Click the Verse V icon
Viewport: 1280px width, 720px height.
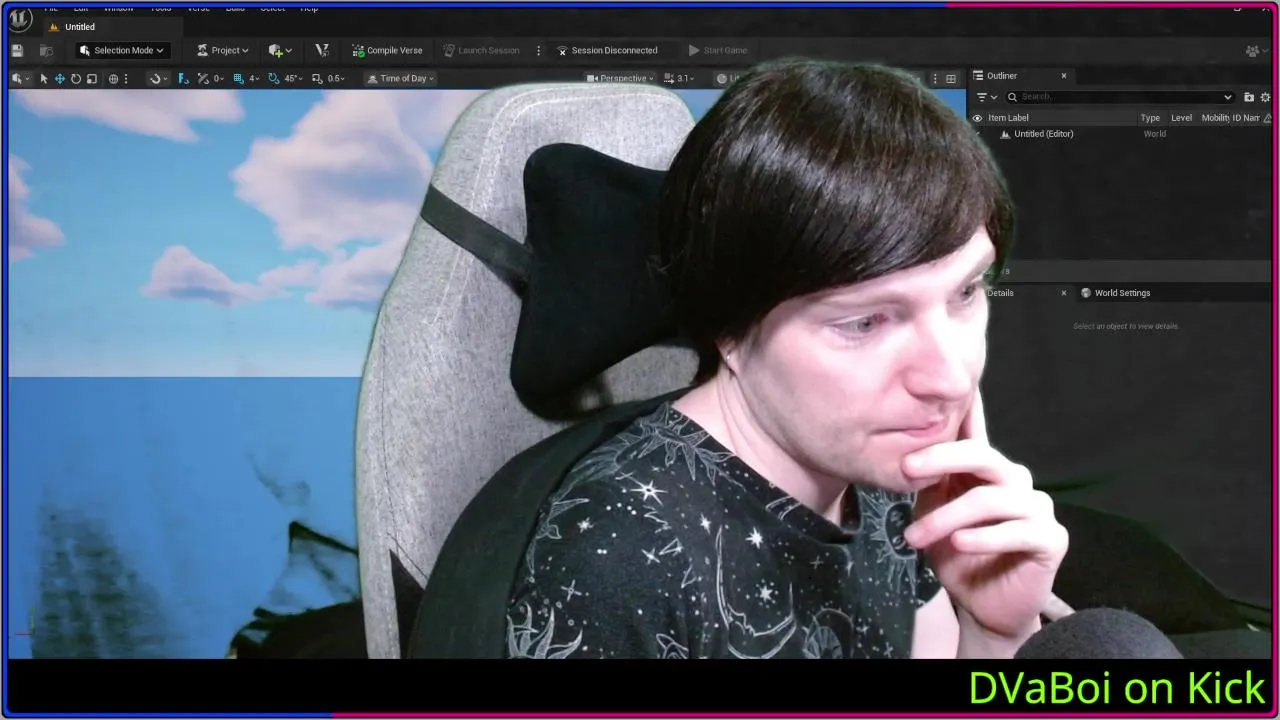pos(322,50)
